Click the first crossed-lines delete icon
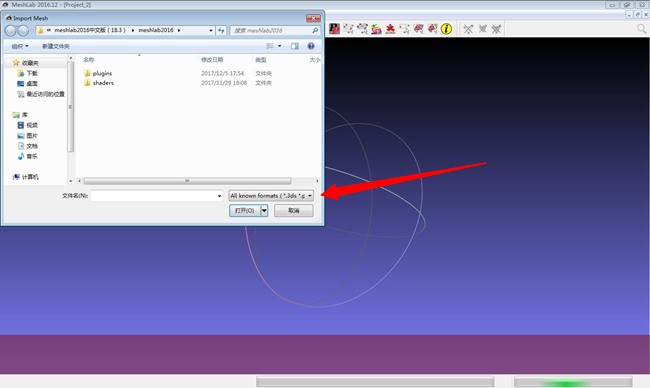Image resolution: width=650 pixels, height=388 pixels. 468,29
